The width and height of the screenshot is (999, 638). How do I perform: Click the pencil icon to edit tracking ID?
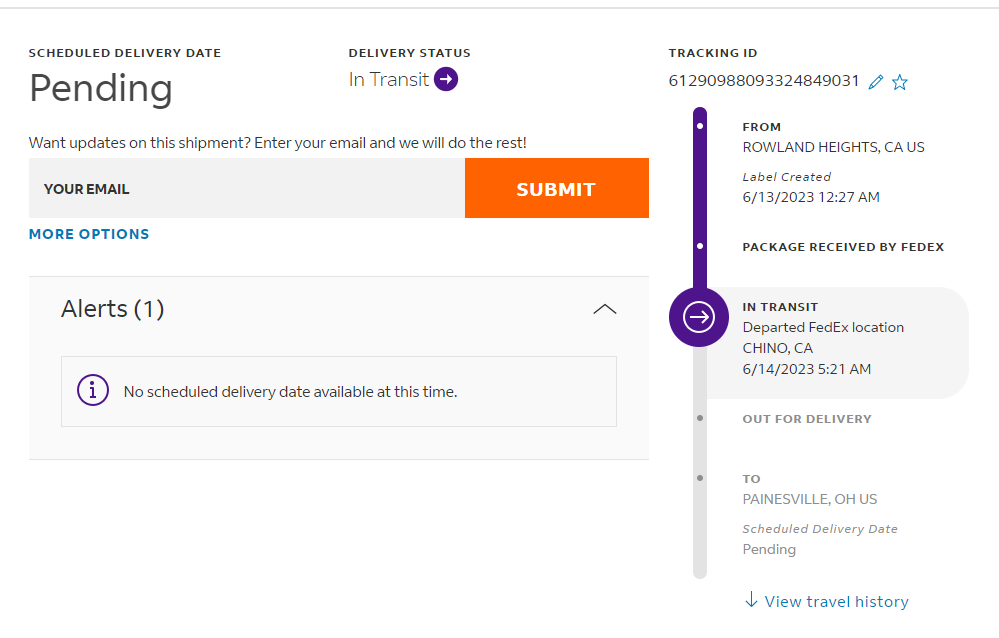tap(876, 82)
